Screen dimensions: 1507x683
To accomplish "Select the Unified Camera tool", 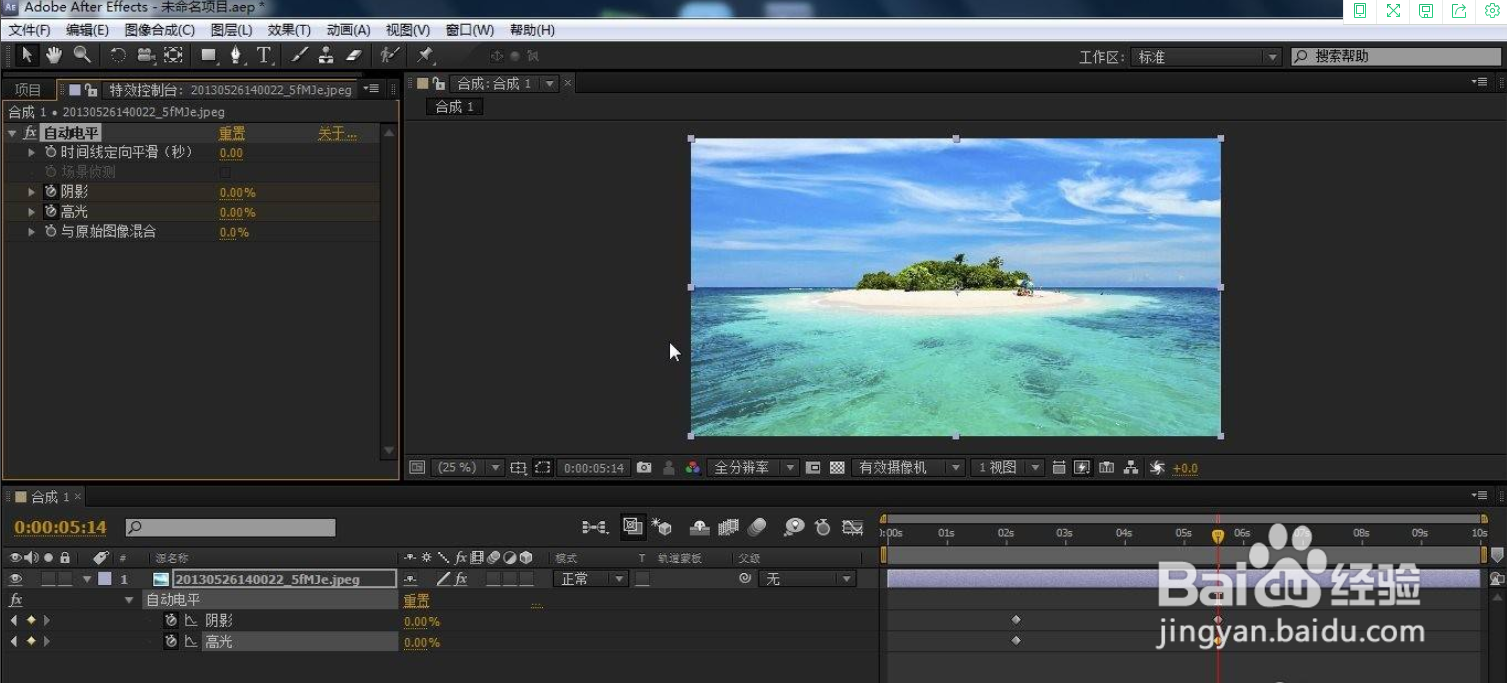I will tap(146, 56).
